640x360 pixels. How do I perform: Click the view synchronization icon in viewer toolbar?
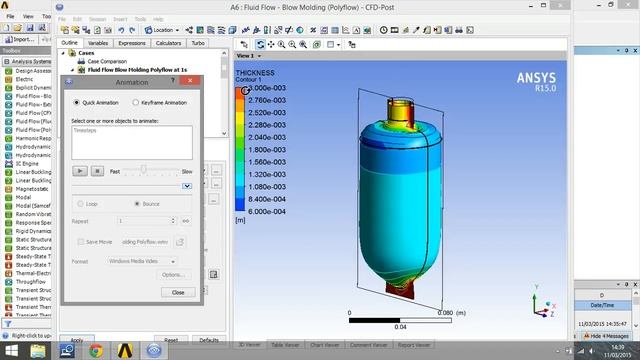click(x=352, y=44)
